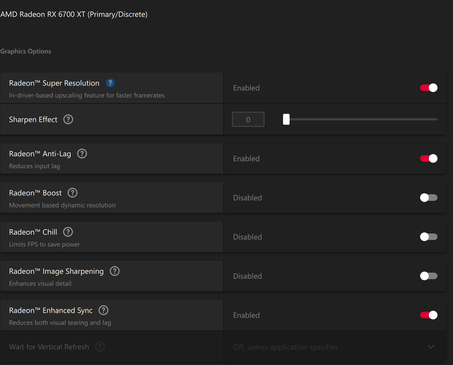Click the Sharpen Effect value field
The width and height of the screenshot is (453, 365).
248,119
